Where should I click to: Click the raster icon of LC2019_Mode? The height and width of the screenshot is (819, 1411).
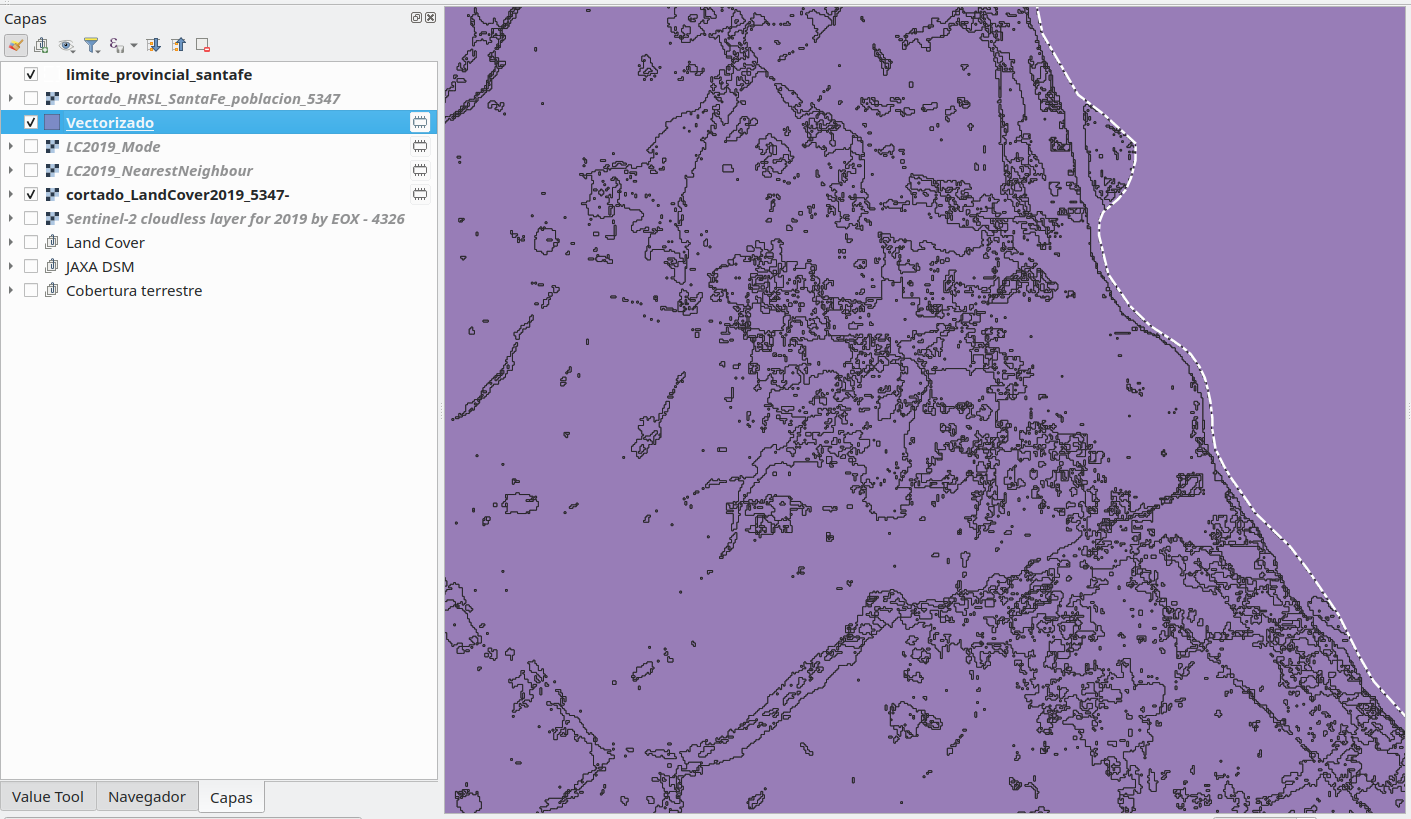click(x=52, y=146)
